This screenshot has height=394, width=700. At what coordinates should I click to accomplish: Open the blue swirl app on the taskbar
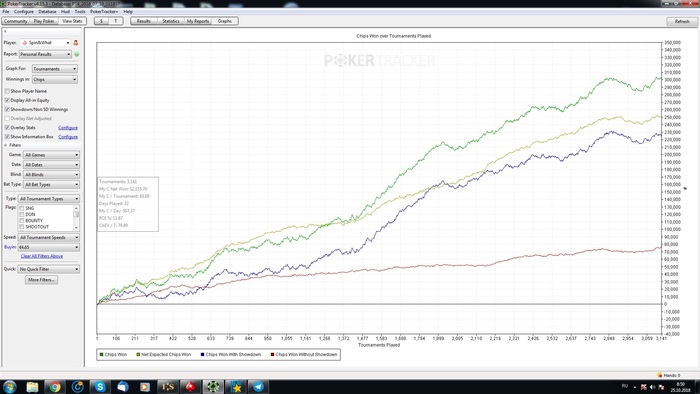pyautogui.click(x=78, y=387)
